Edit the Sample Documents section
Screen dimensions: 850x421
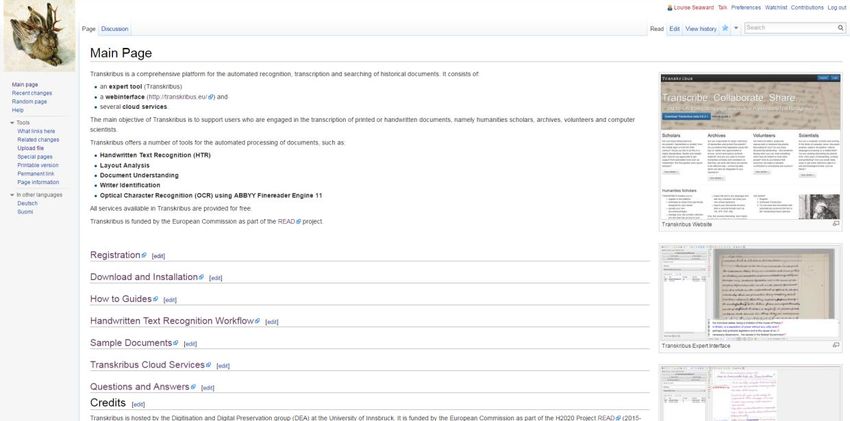[x=190, y=344]
